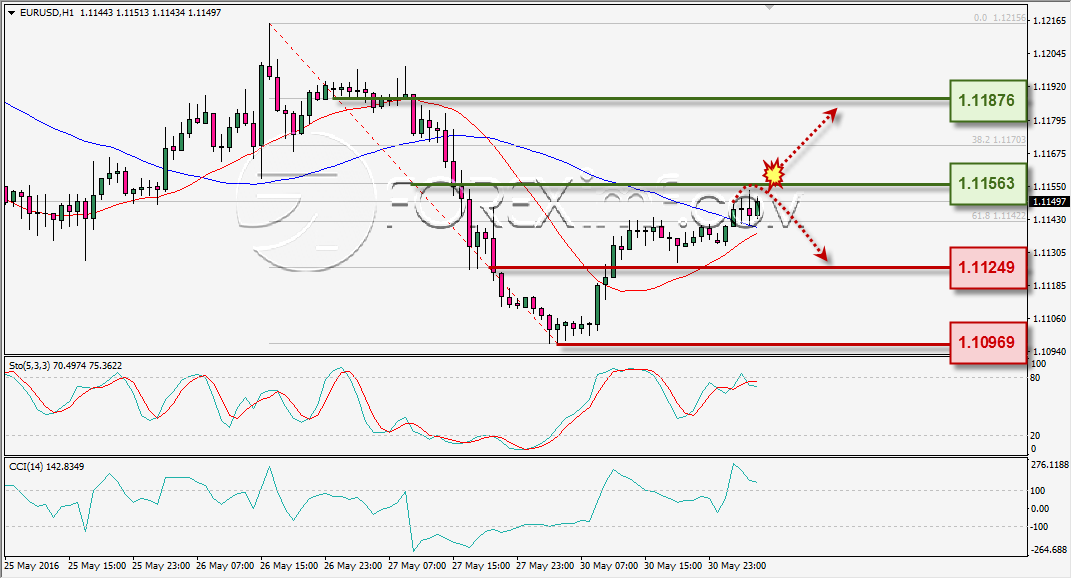Click price axis value 1.12165
The image size is (1072, 579).
[x=1049, y=21]
